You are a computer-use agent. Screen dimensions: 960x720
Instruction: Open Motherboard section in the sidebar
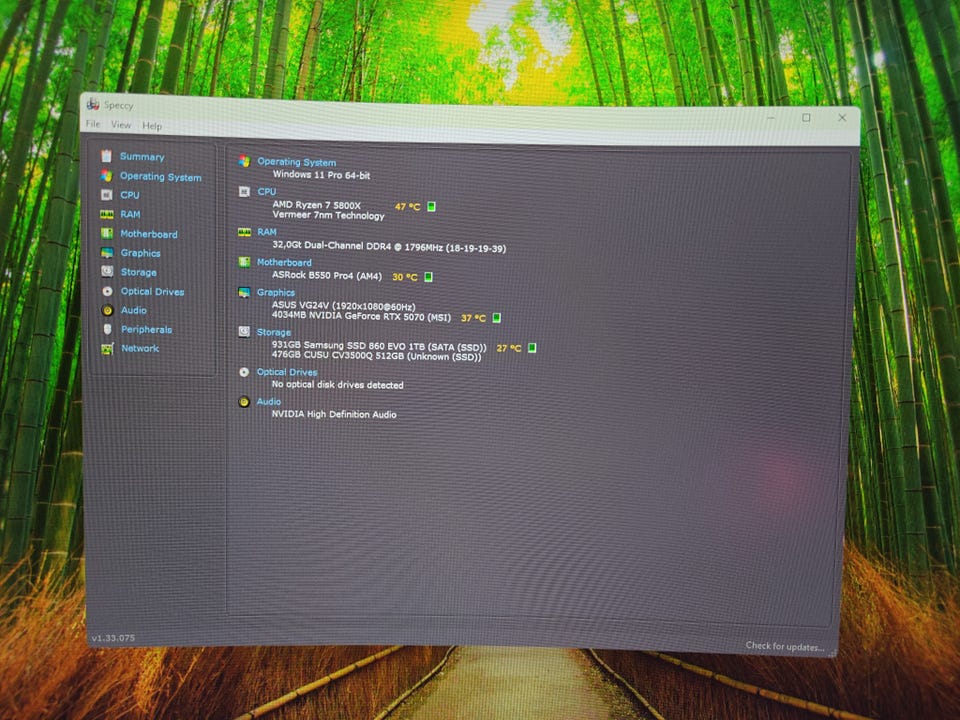149,234
